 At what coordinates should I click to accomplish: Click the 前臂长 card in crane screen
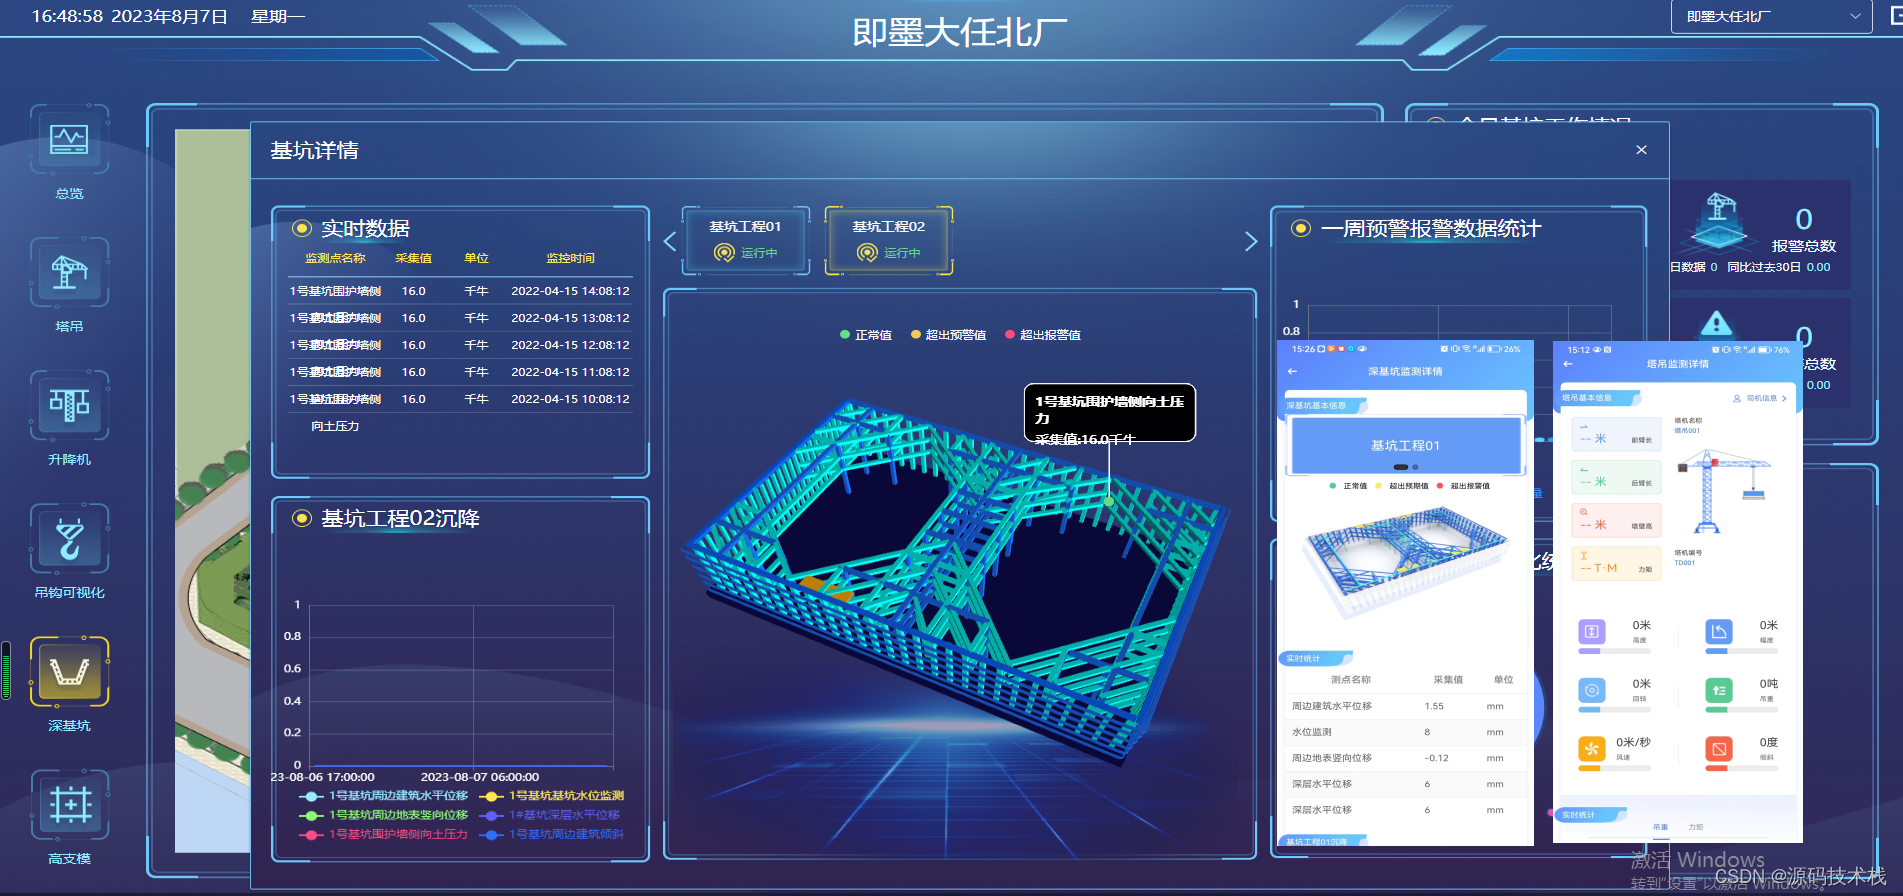coord(1616,436)
